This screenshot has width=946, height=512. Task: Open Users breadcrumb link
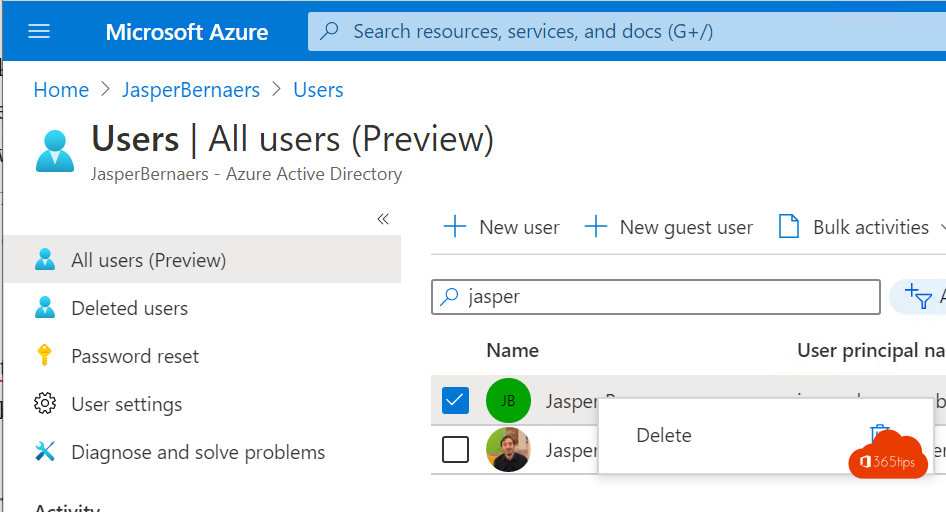[x=318, y=90]
